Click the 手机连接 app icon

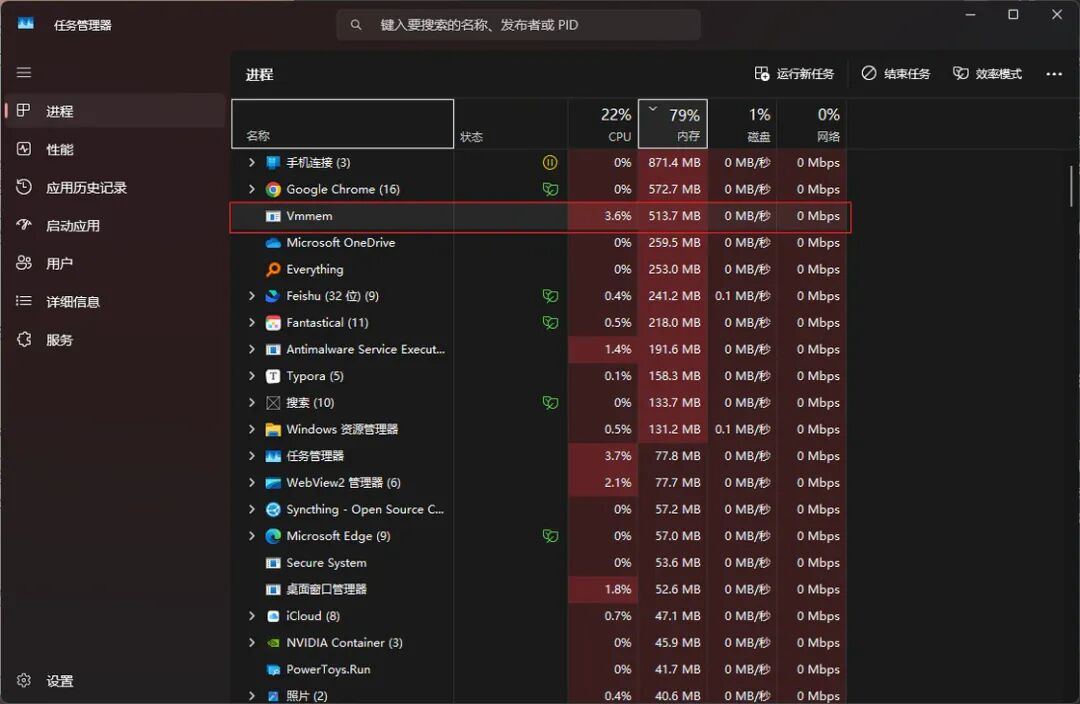(273, 163)
